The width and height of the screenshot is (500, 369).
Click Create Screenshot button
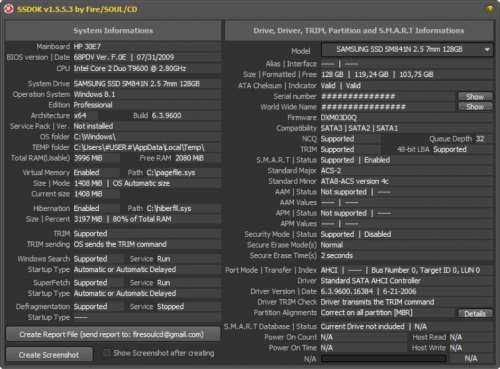[49, 355]
